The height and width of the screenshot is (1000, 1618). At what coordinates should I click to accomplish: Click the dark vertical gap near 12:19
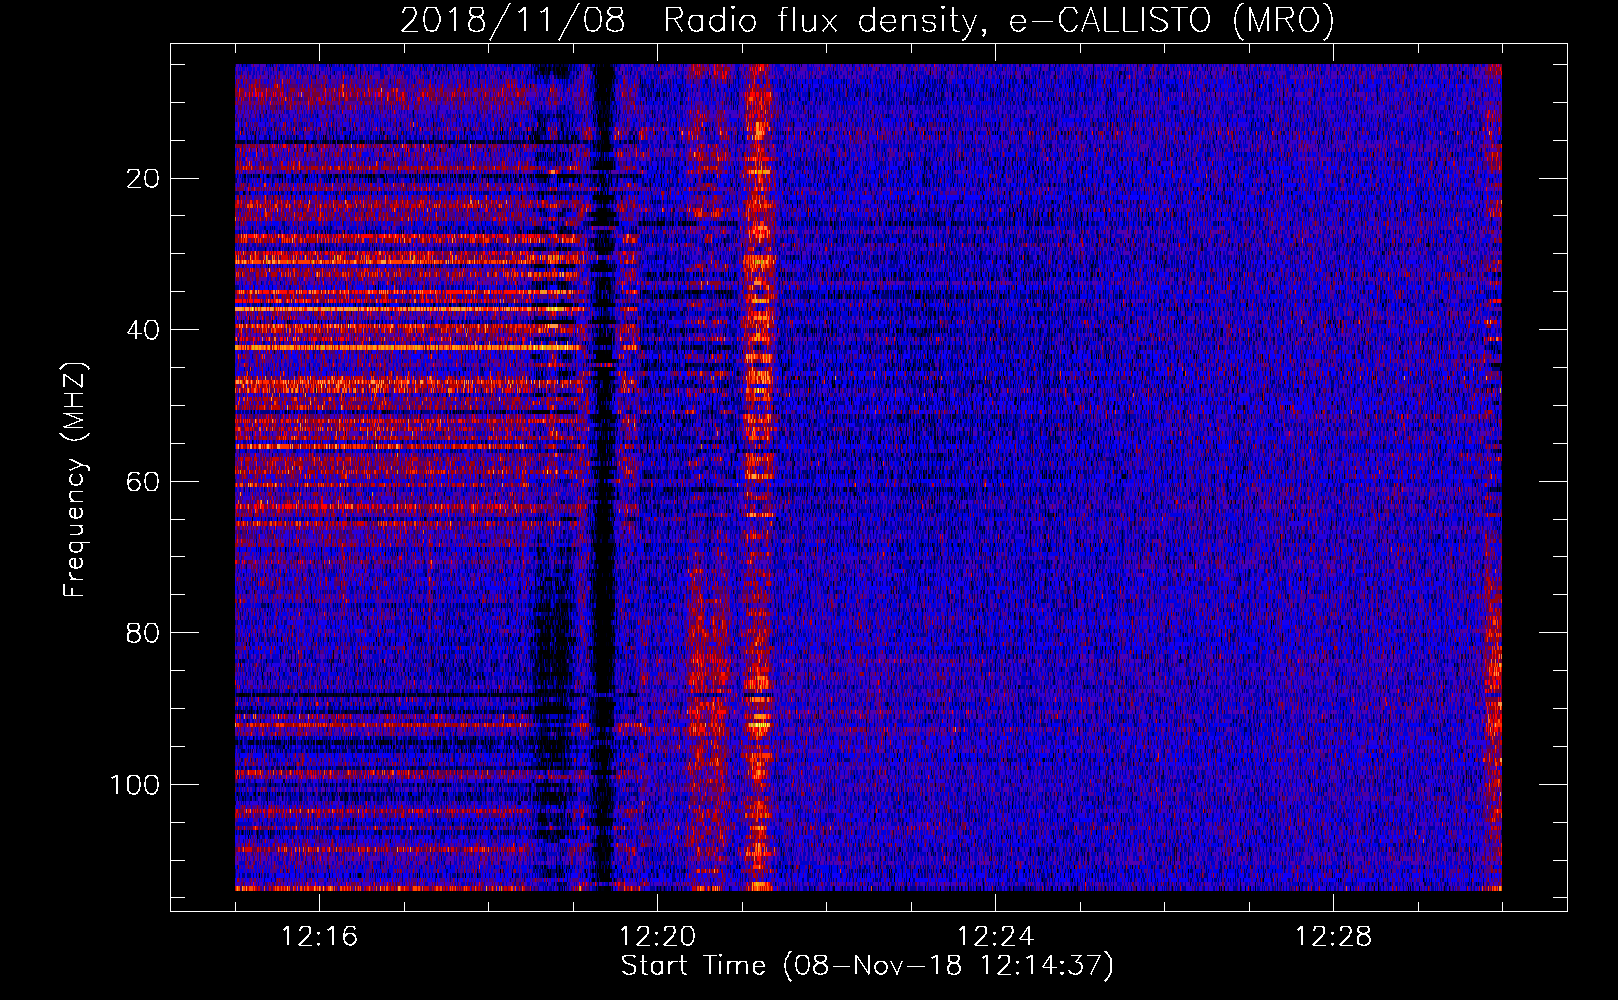coord(603,477)
